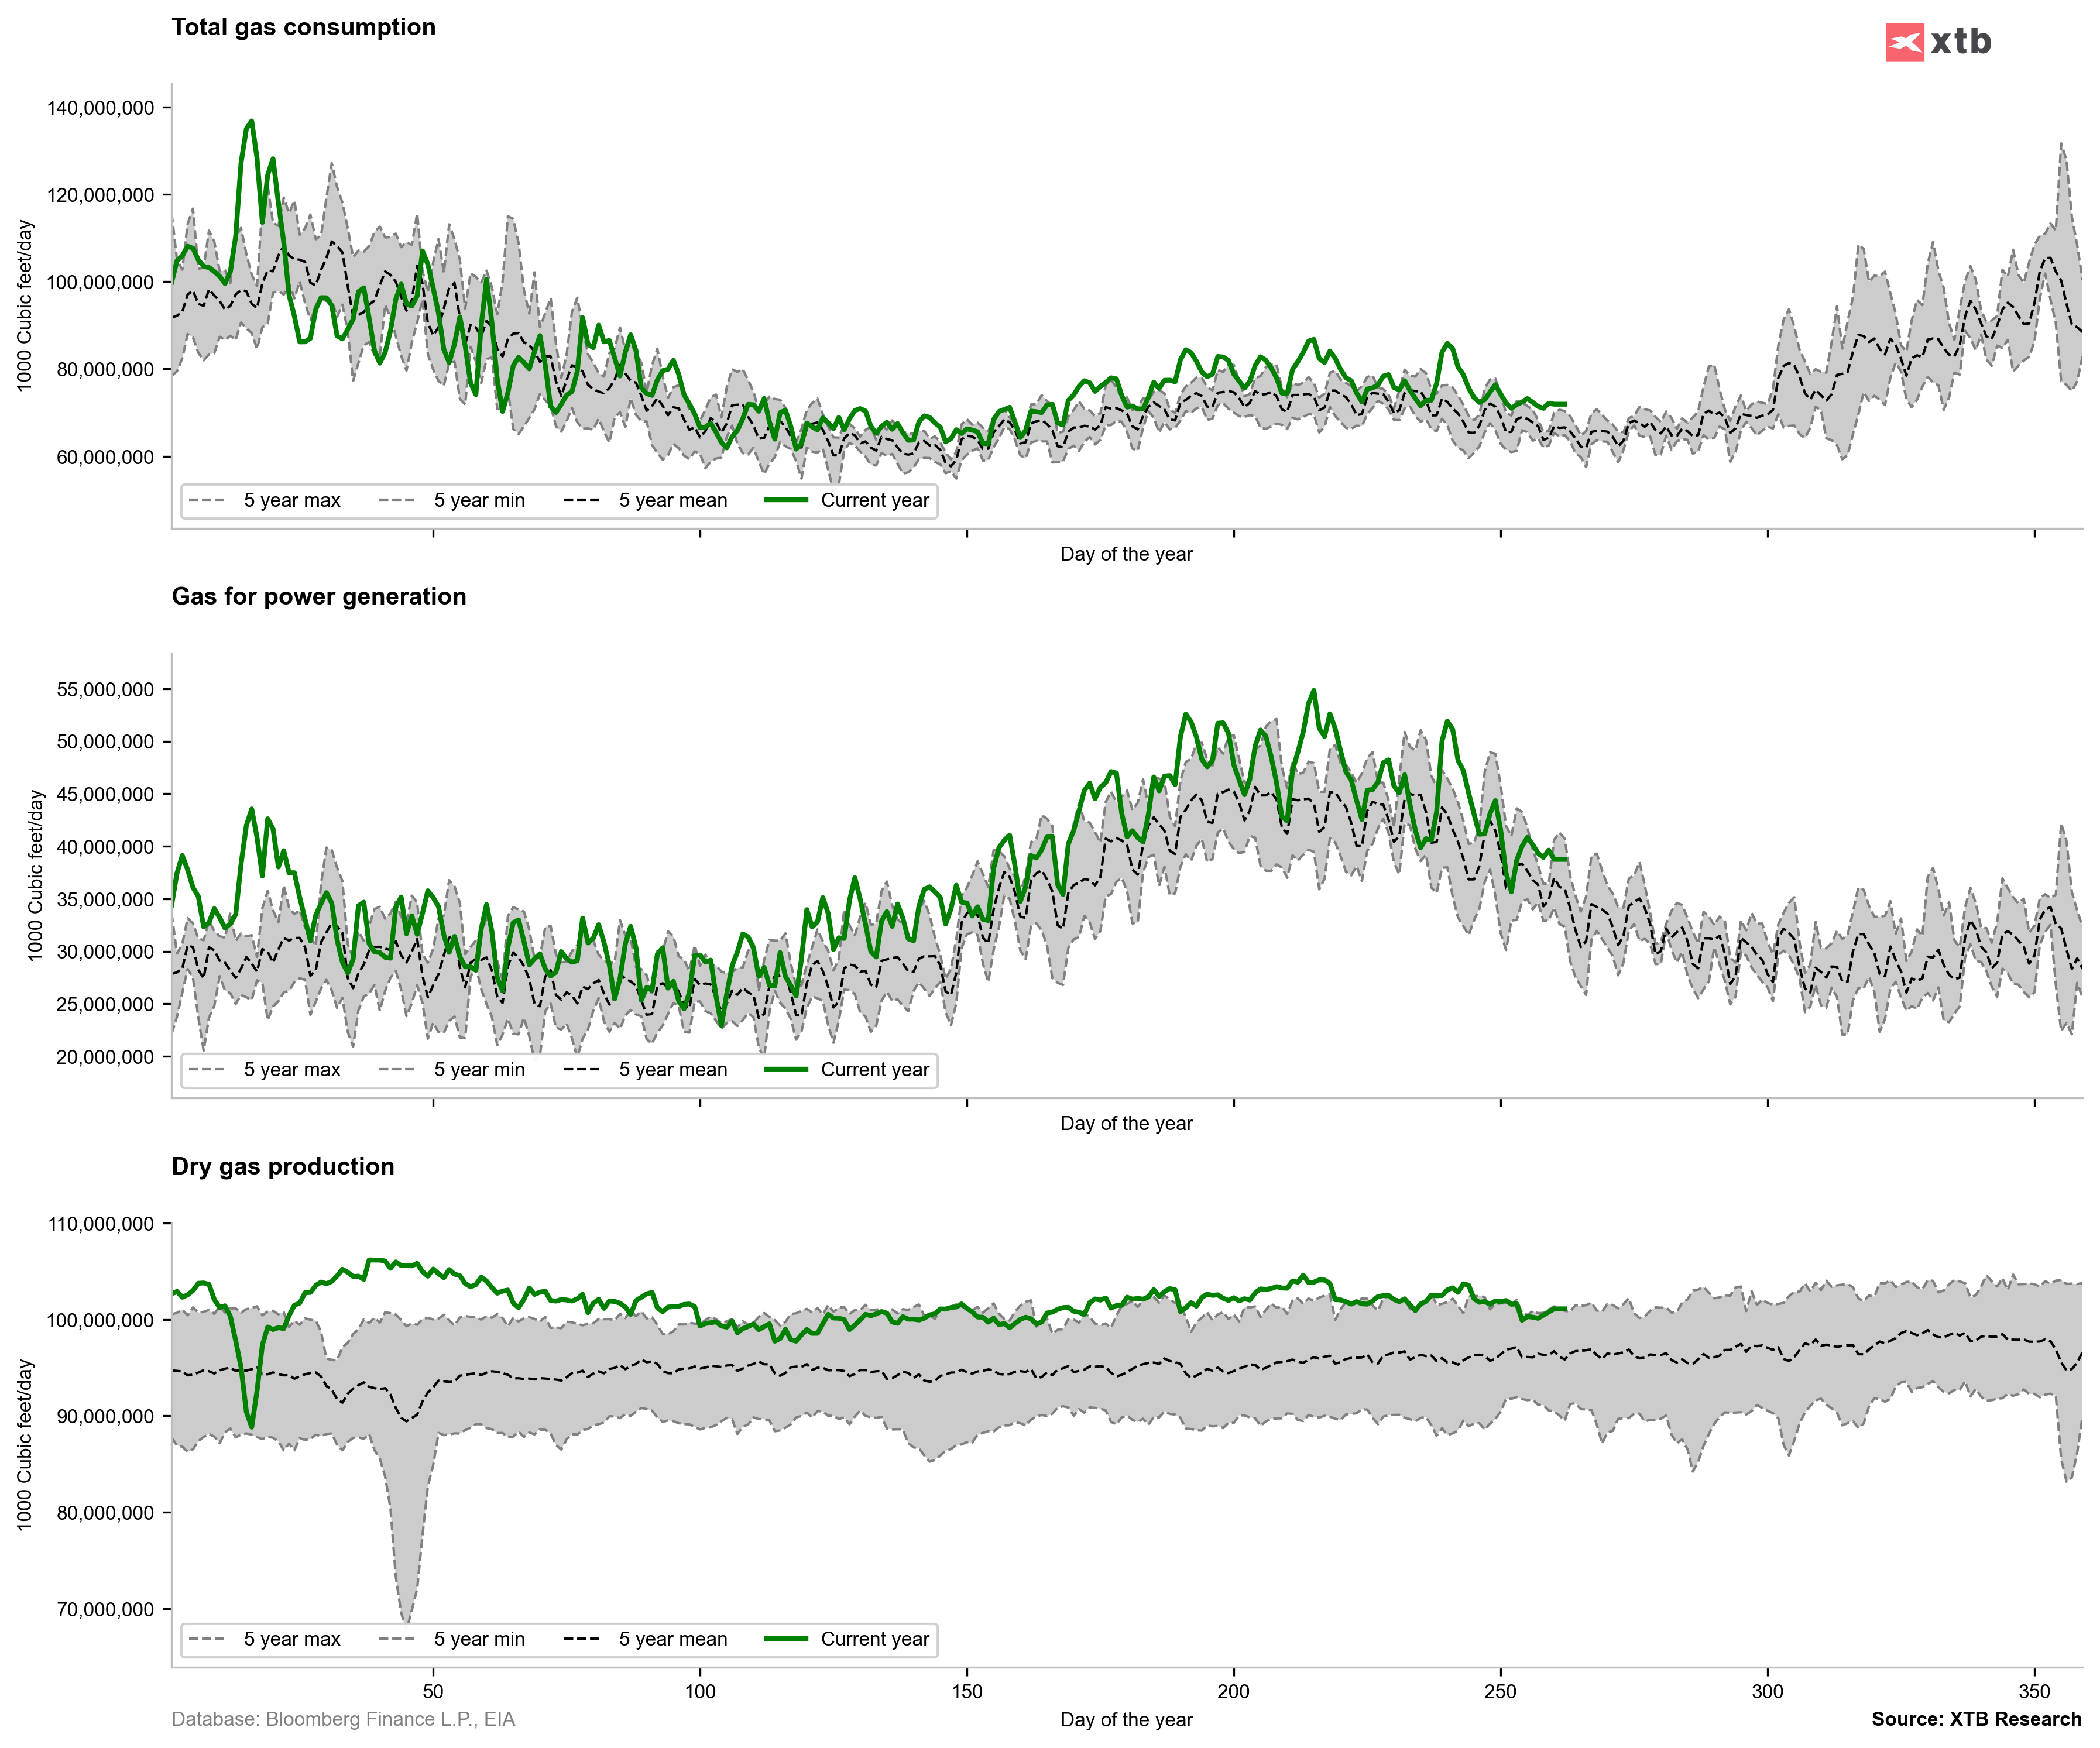Screen dimensions: 2100x1748
Task: Click the 55,000,000 y-axis tick label
Action: tap(105, 690)
